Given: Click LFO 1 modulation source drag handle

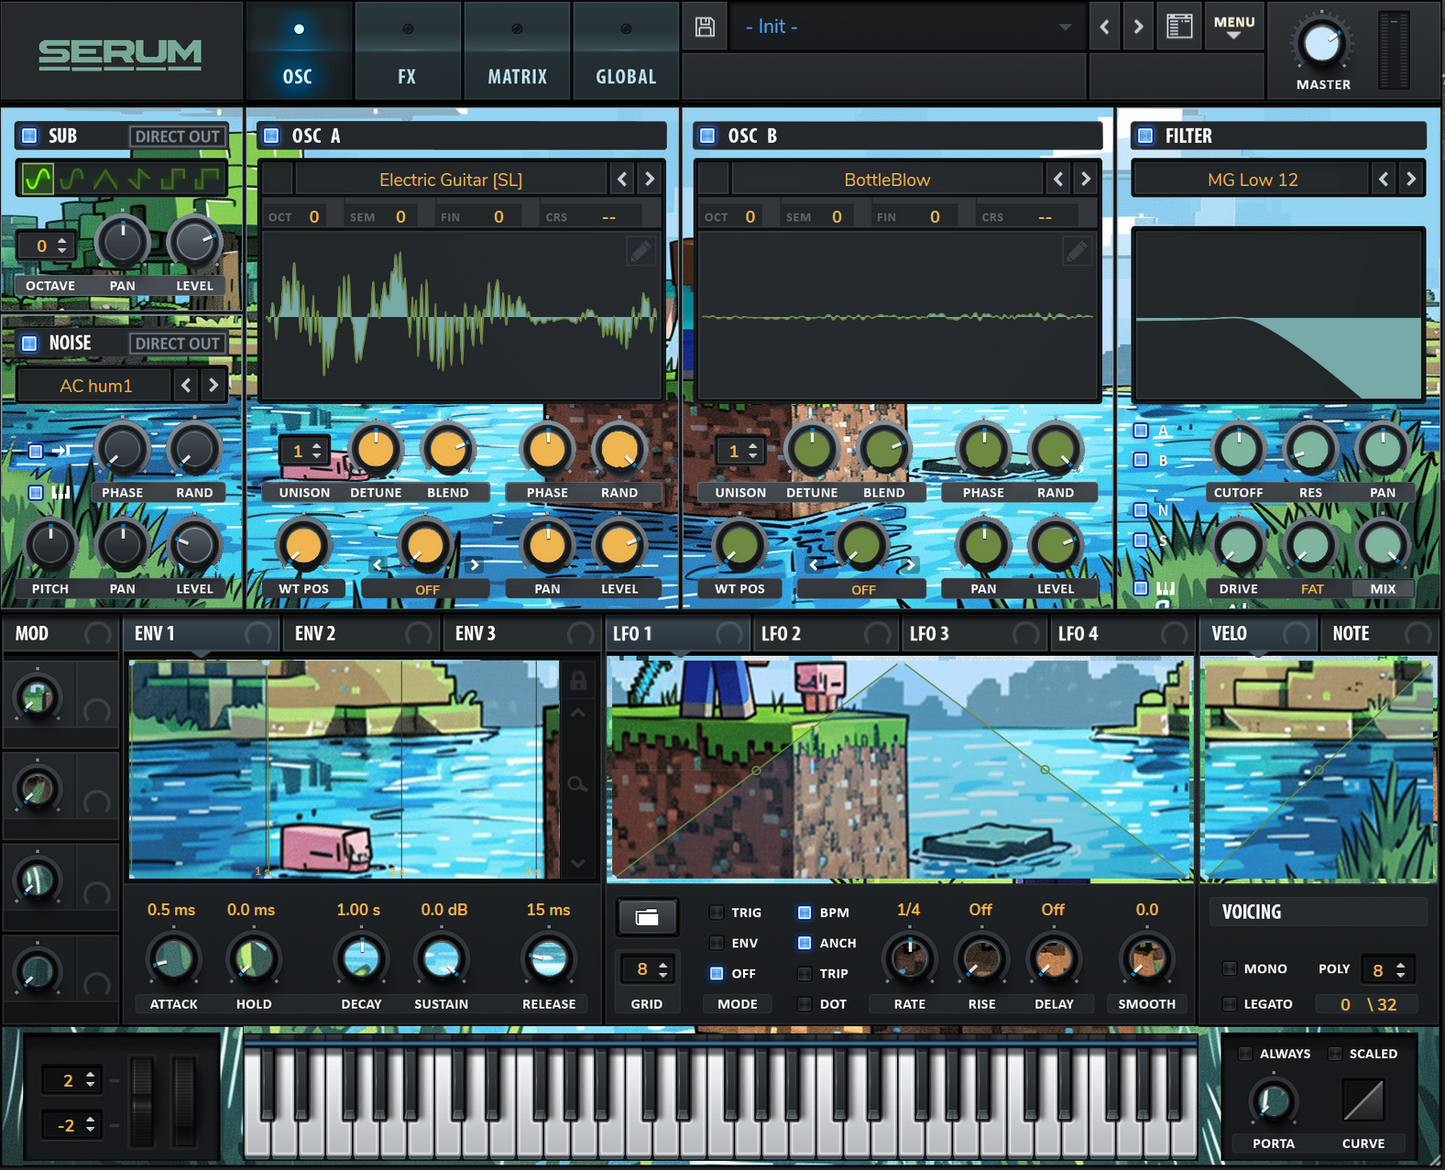Looking at the screenshot, I should [x=731, y=634].
